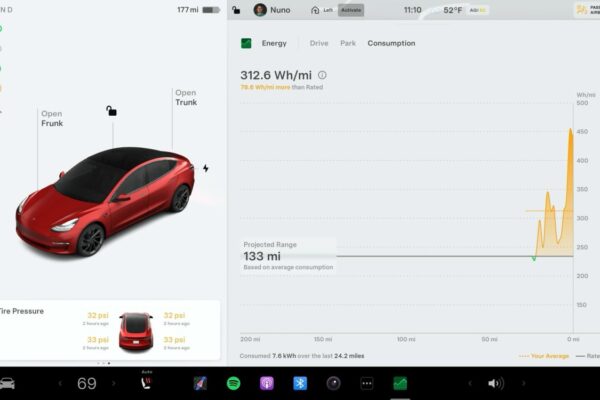Open the Nuno driver profile
This screenshot has width=600, height=400.
point(272,10)
